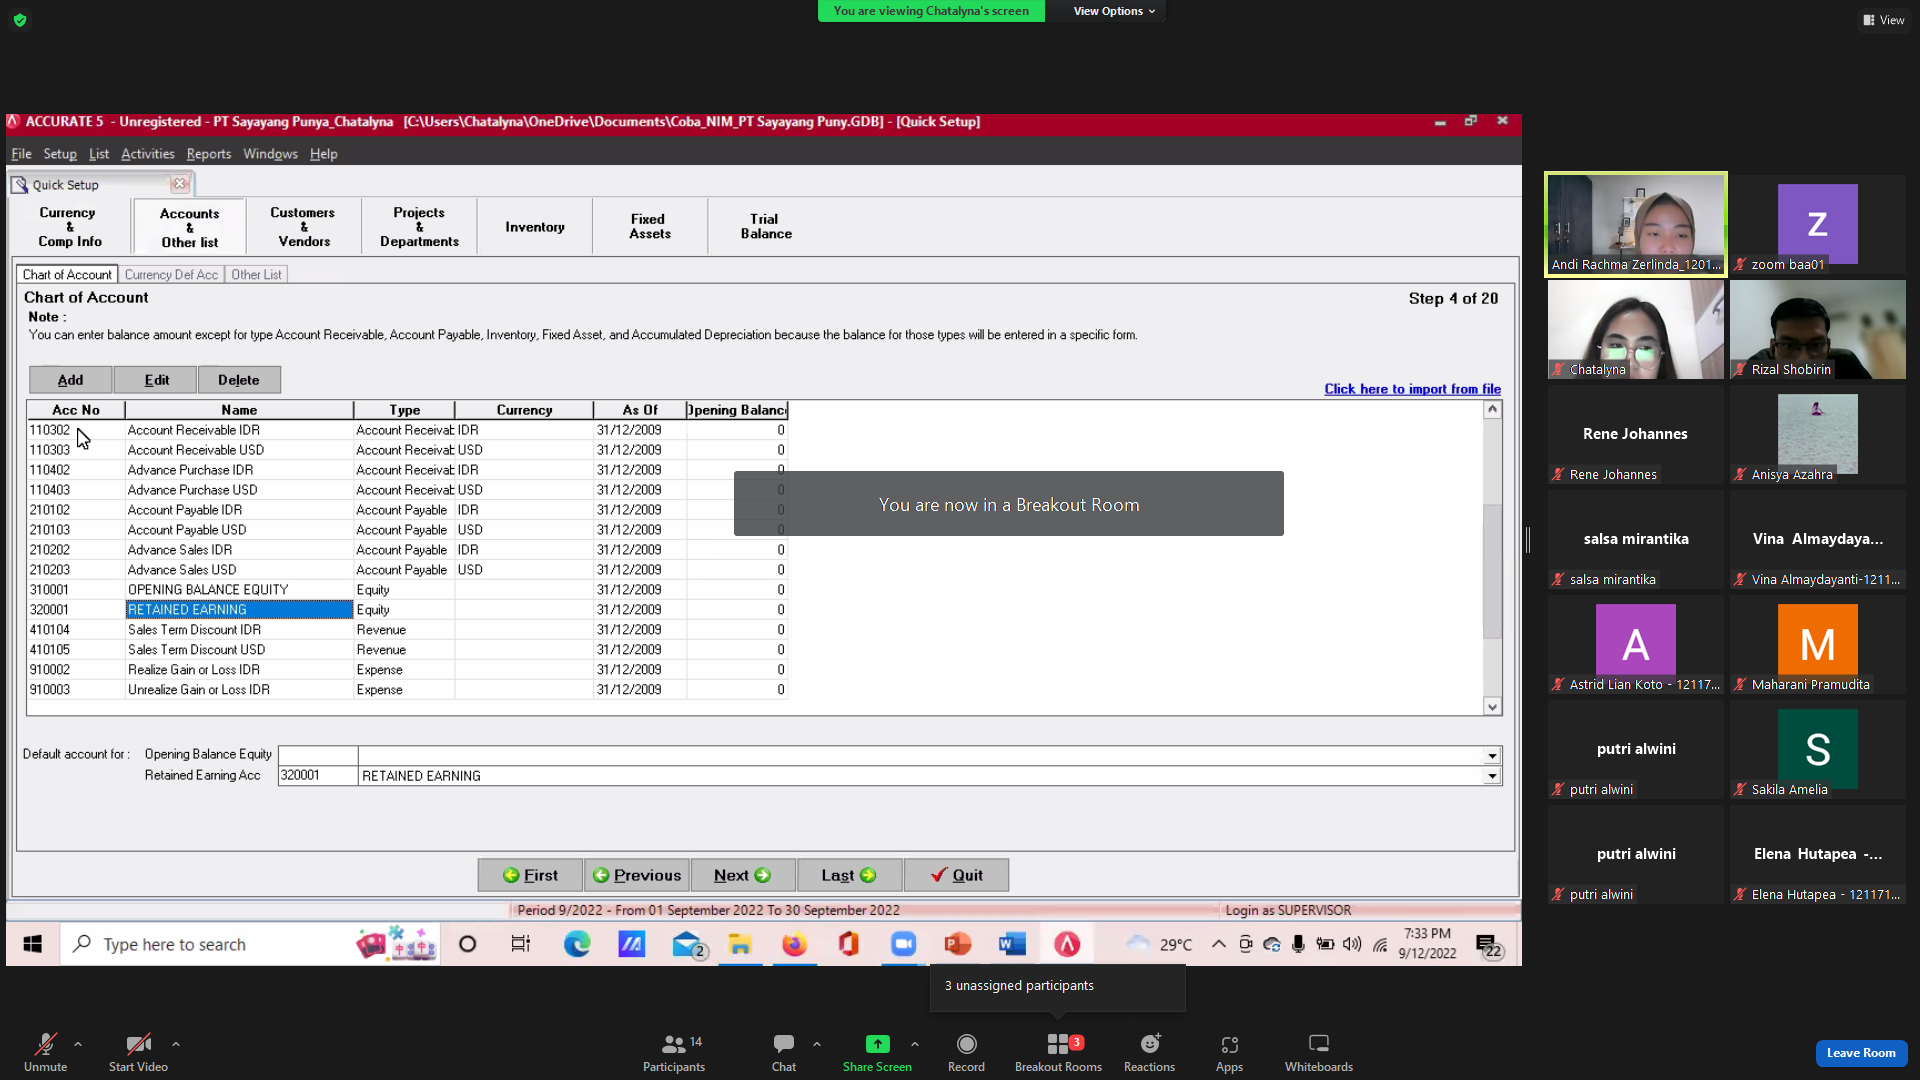Open the Chat panel icon

[x=784, y=1044]
